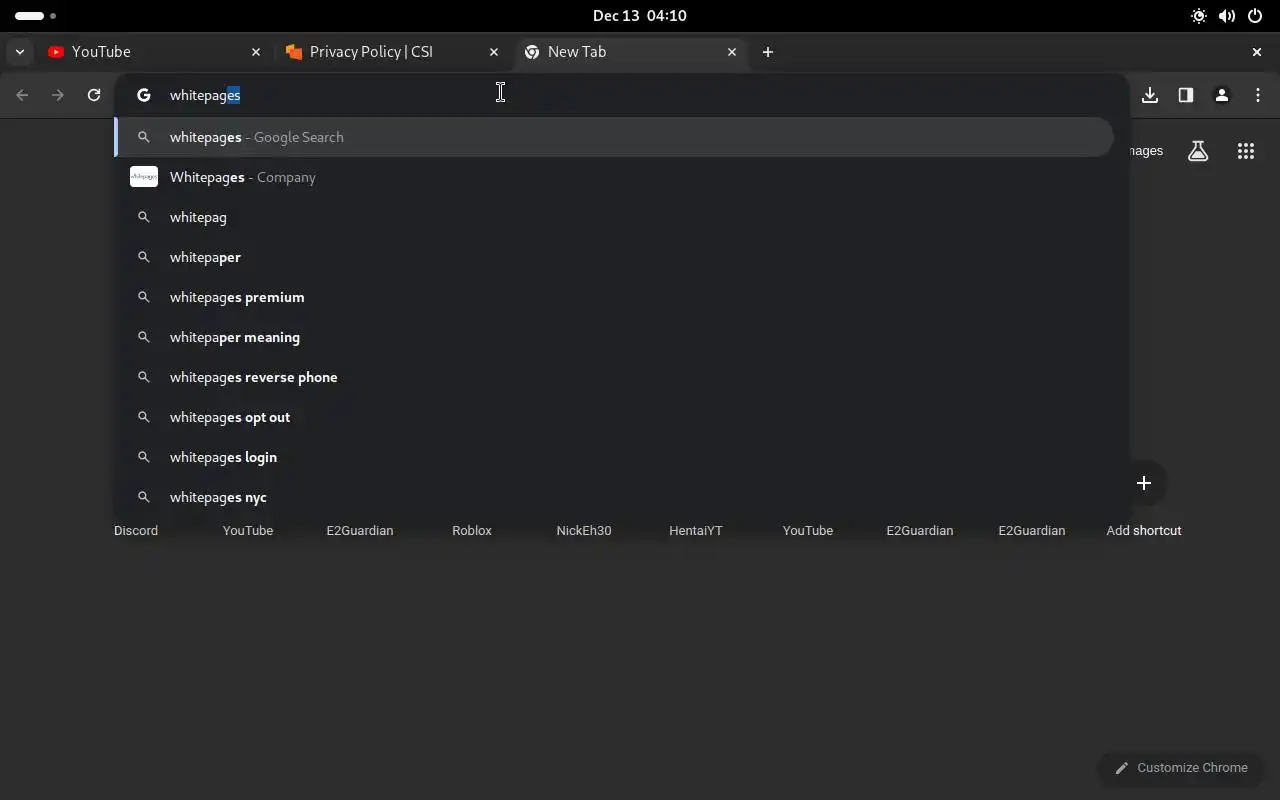Switch to the YouTube tab

[155, 52]
